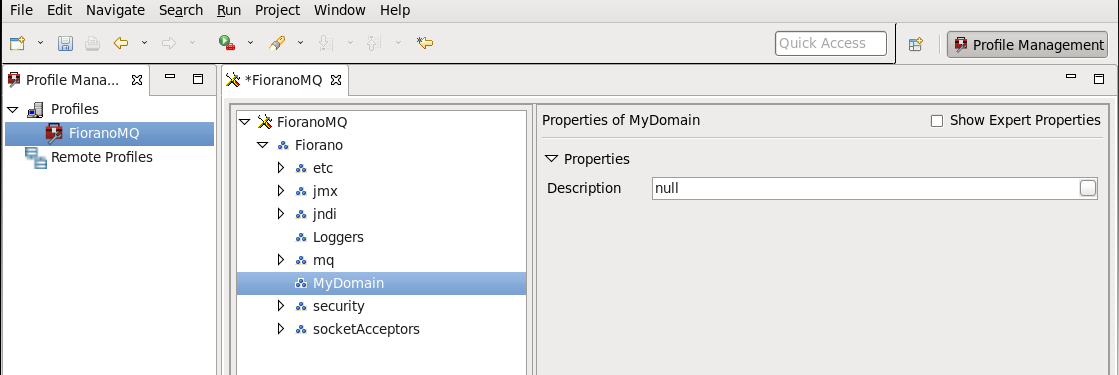This screenshot has height=375, width=1119.
Task: Select the FioranoMQ profile icon in Profiles
Action: (x=55, y=134)
